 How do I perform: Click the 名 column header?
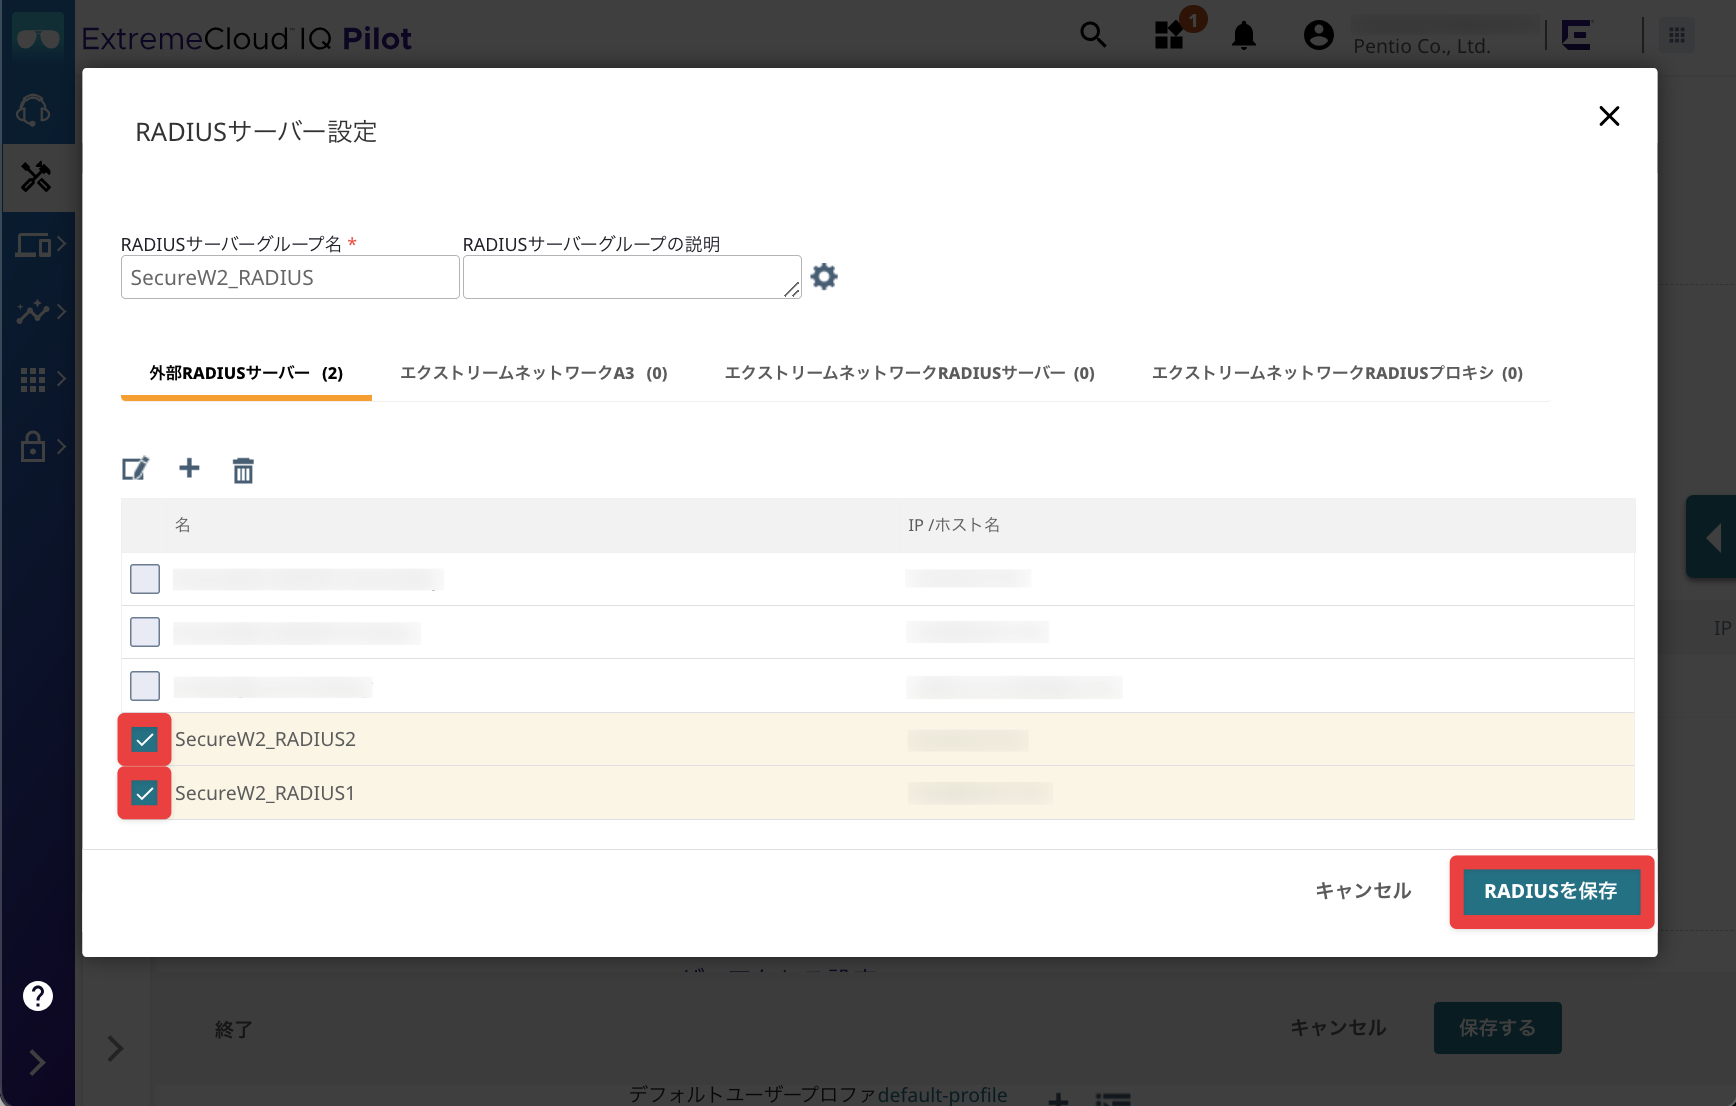click(183, 525)
